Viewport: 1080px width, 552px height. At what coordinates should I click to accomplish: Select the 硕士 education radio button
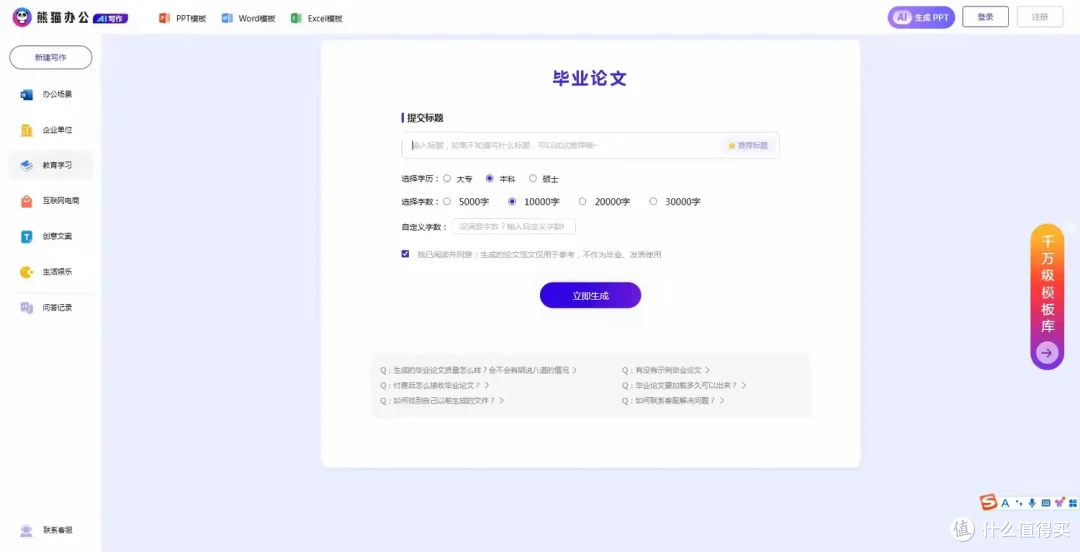point(532,178)
